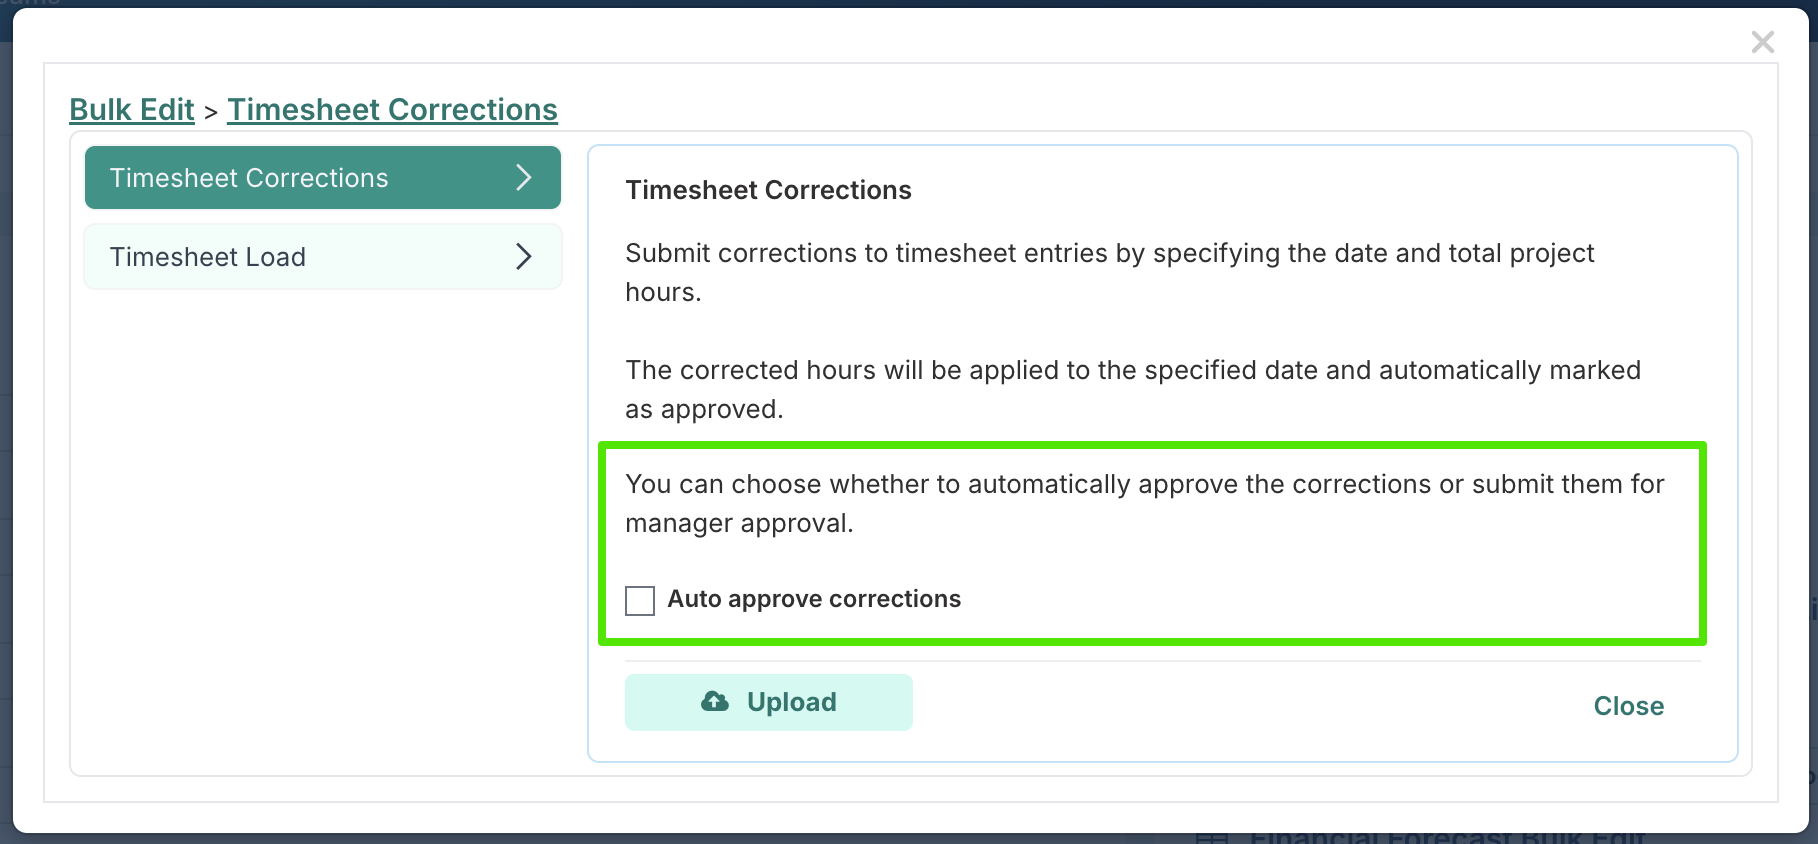Click the arrow icon on Timesheet Corrections
The height and width of the screenshot is (844, 1818).
click(x=523, y=177)
